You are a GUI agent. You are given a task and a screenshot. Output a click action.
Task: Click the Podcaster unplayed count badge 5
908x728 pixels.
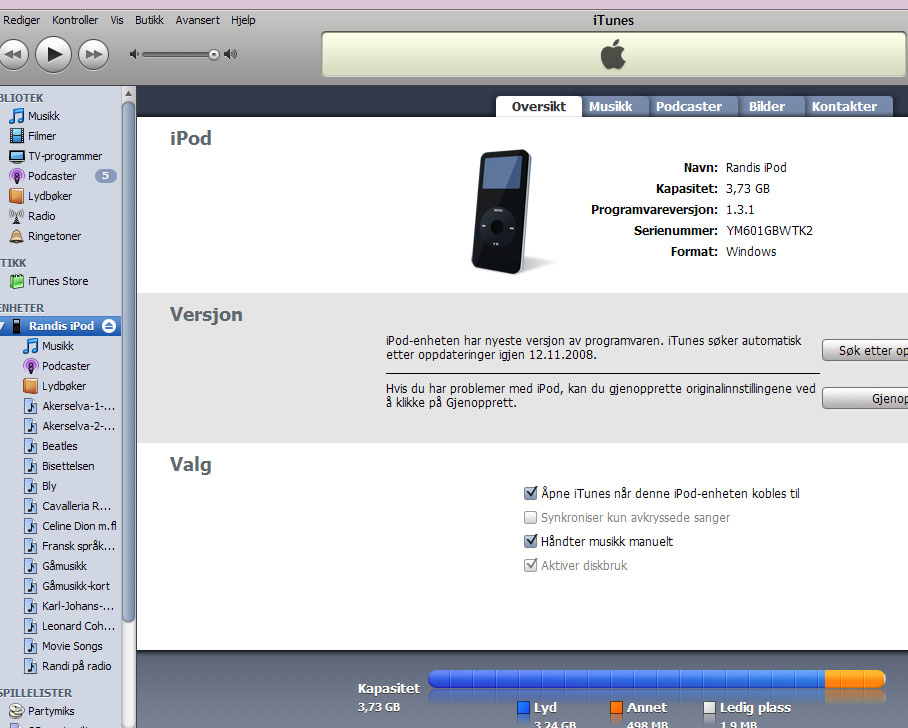(x=105, y=176)
